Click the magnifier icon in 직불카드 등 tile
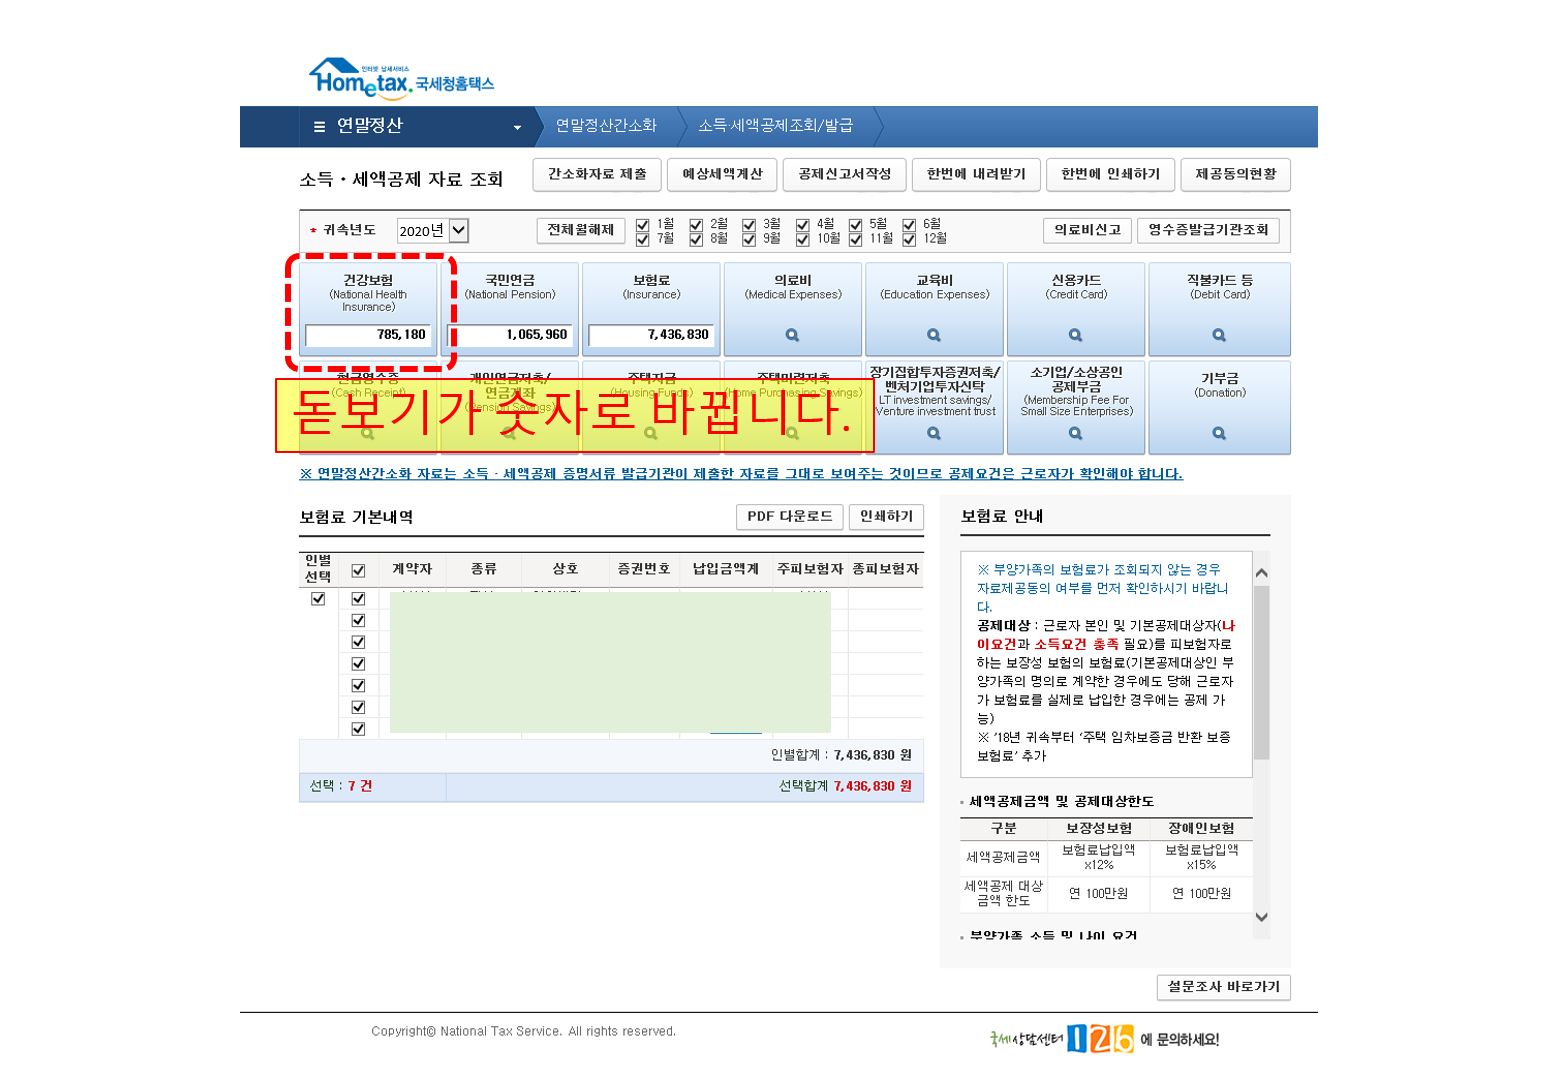Screen dimensions: 1558x1078 coord(1219,335)
